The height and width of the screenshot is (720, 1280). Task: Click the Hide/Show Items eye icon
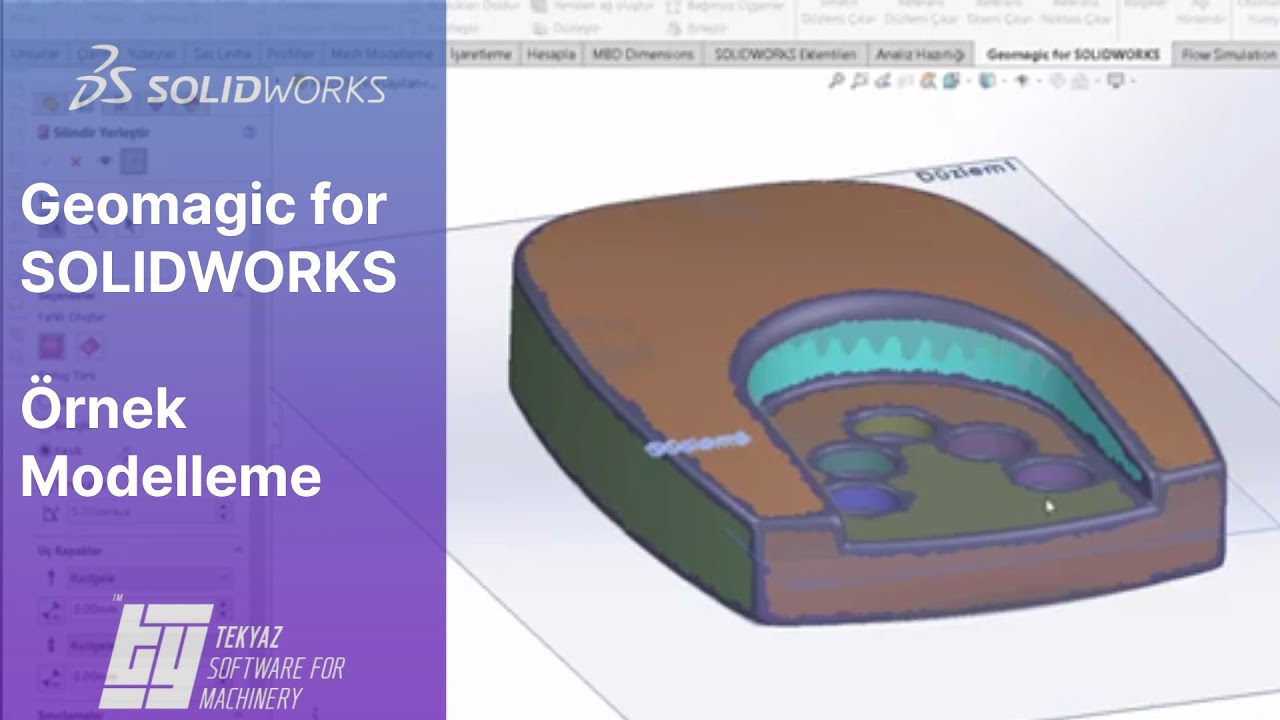click(x=1021, y=85)
